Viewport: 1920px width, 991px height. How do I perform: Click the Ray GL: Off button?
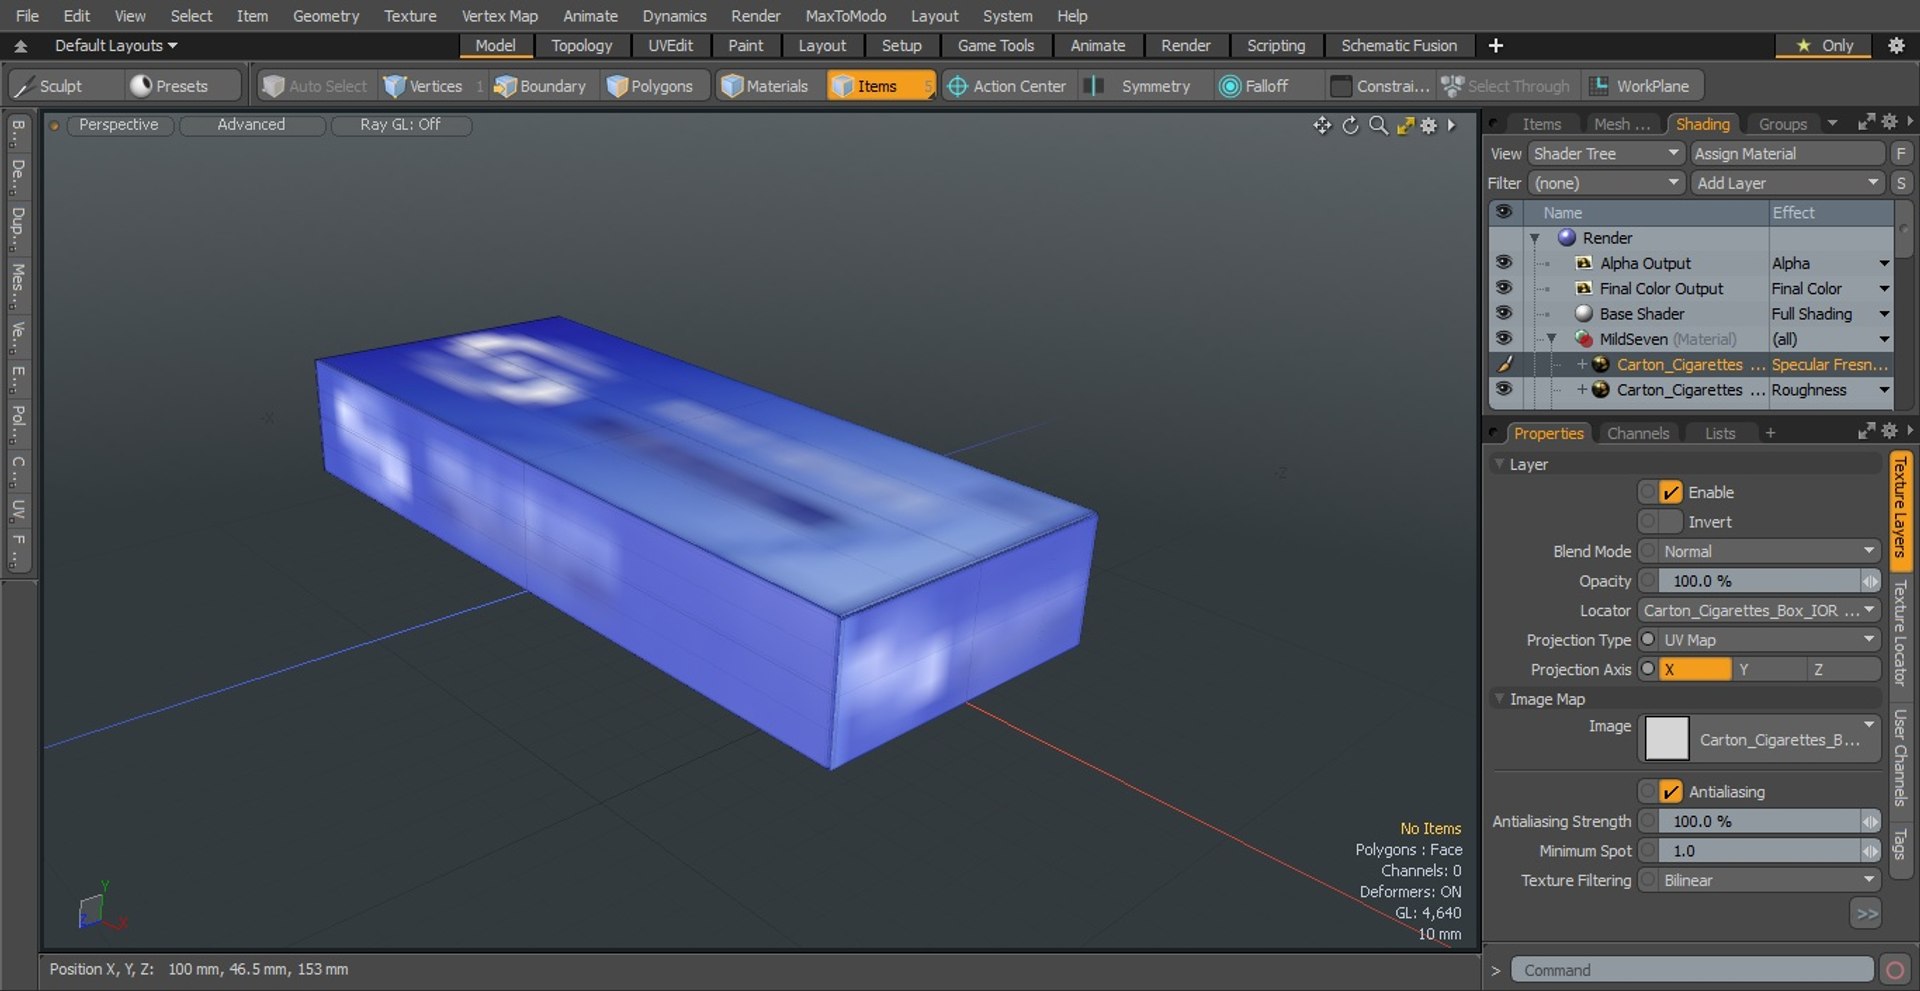[x=400, y=125]
